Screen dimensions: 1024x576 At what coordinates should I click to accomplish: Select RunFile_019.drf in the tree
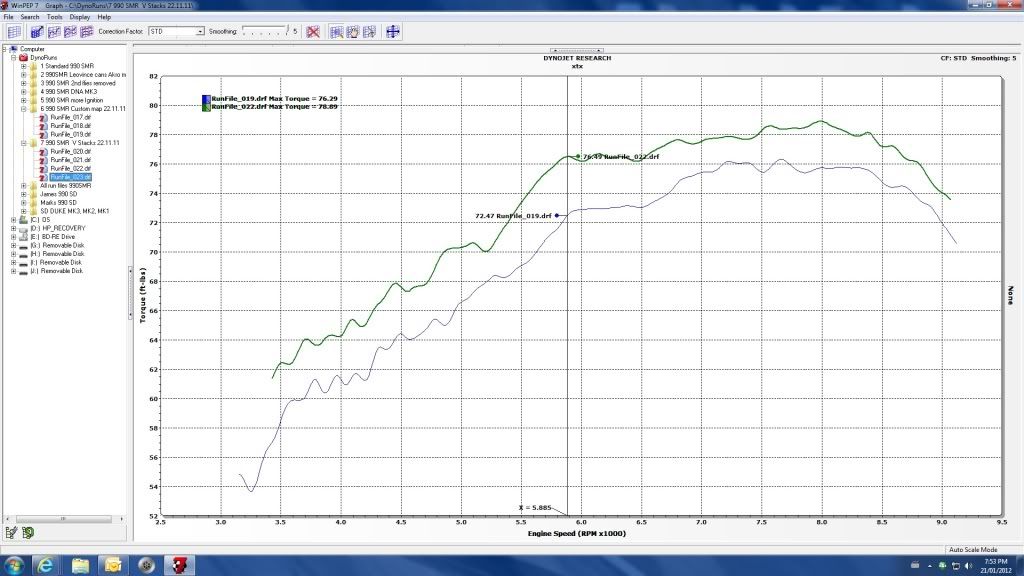click(x=70, y=134)
